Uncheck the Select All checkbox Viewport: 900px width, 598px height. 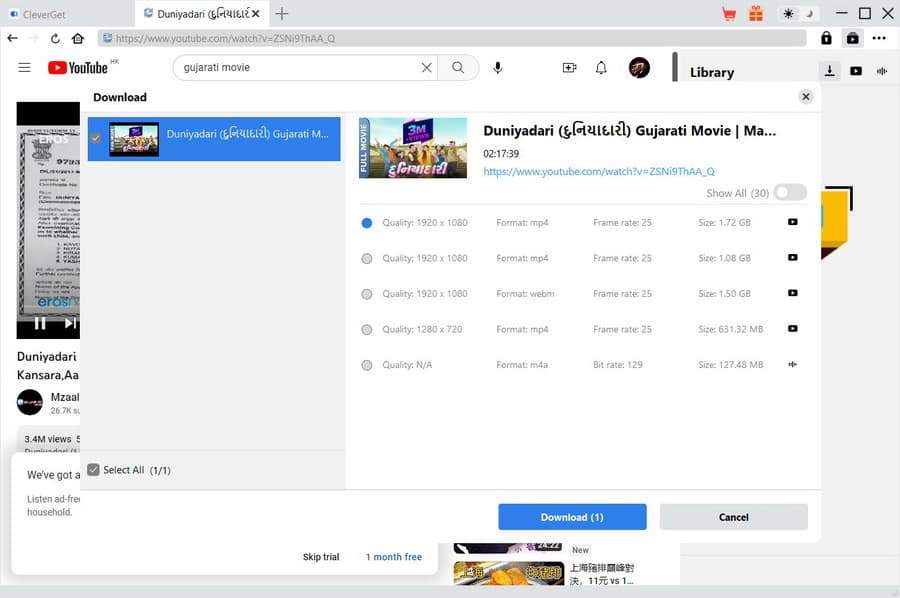point(93,470)
